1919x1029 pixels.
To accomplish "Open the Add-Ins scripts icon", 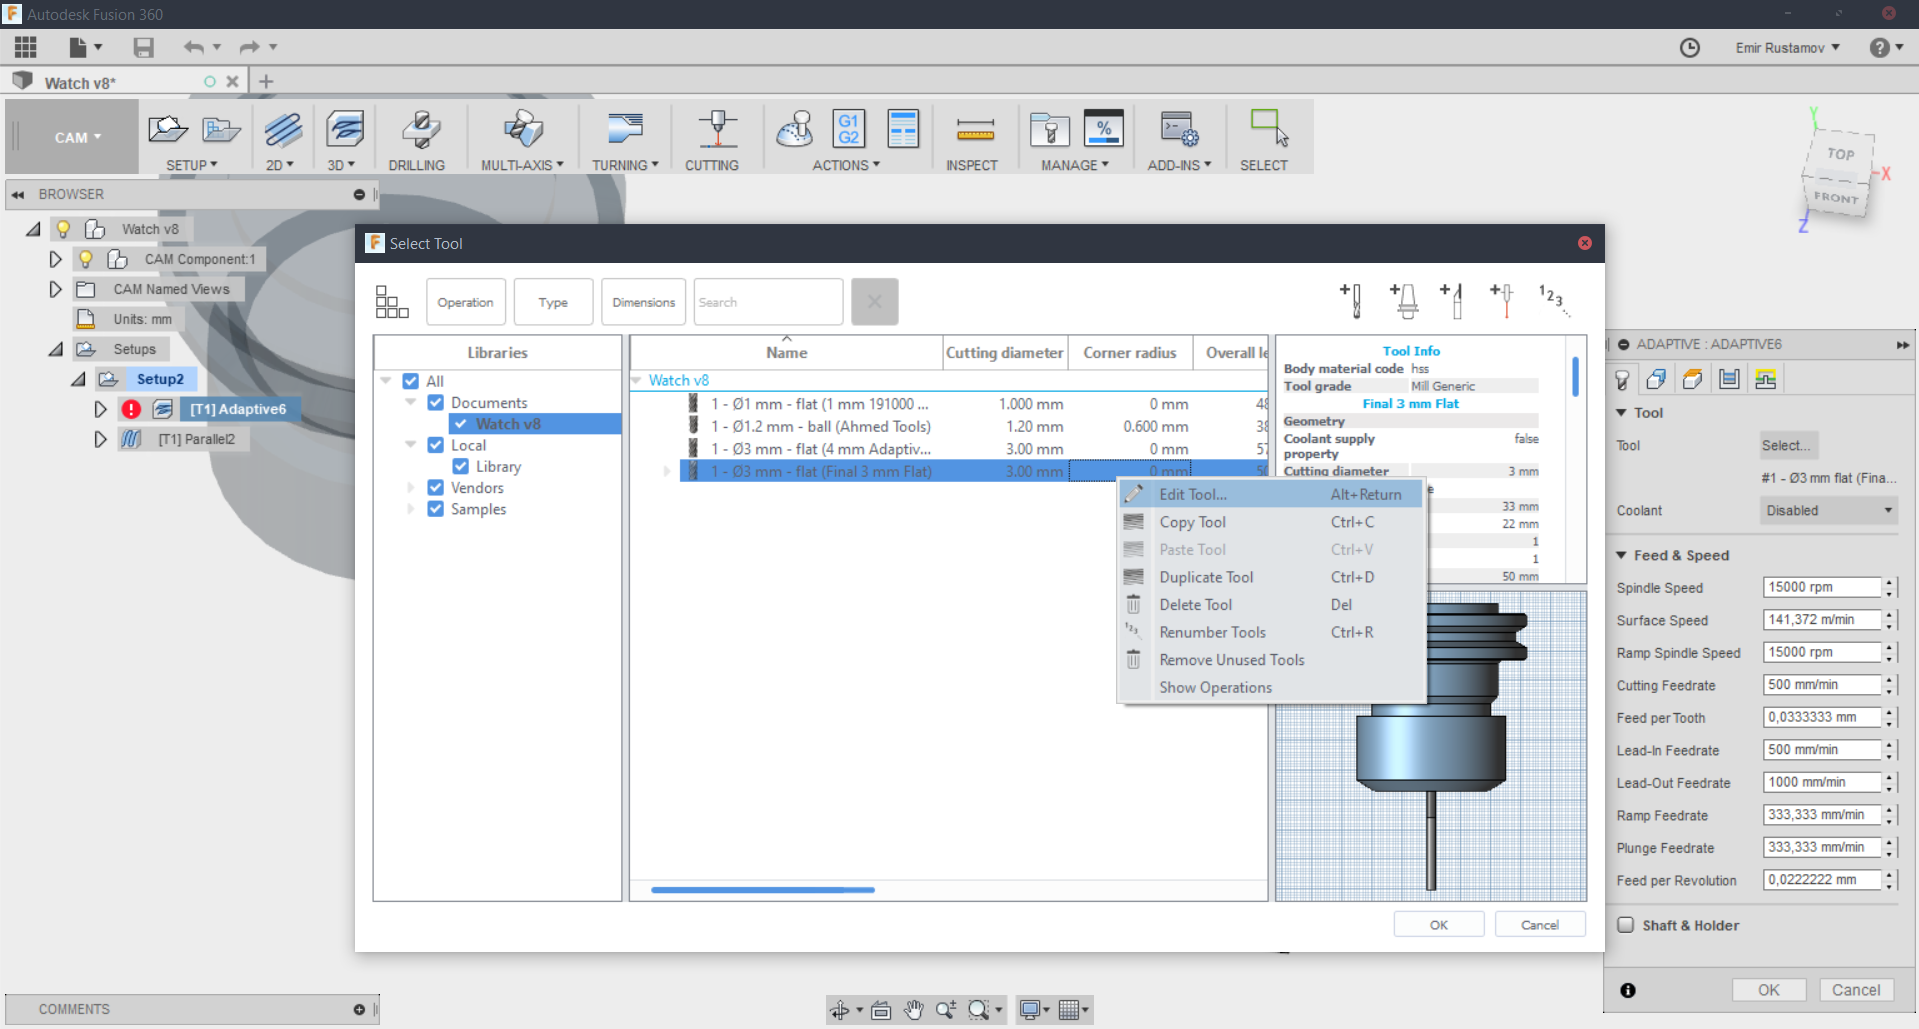I will coord(1179,129).
